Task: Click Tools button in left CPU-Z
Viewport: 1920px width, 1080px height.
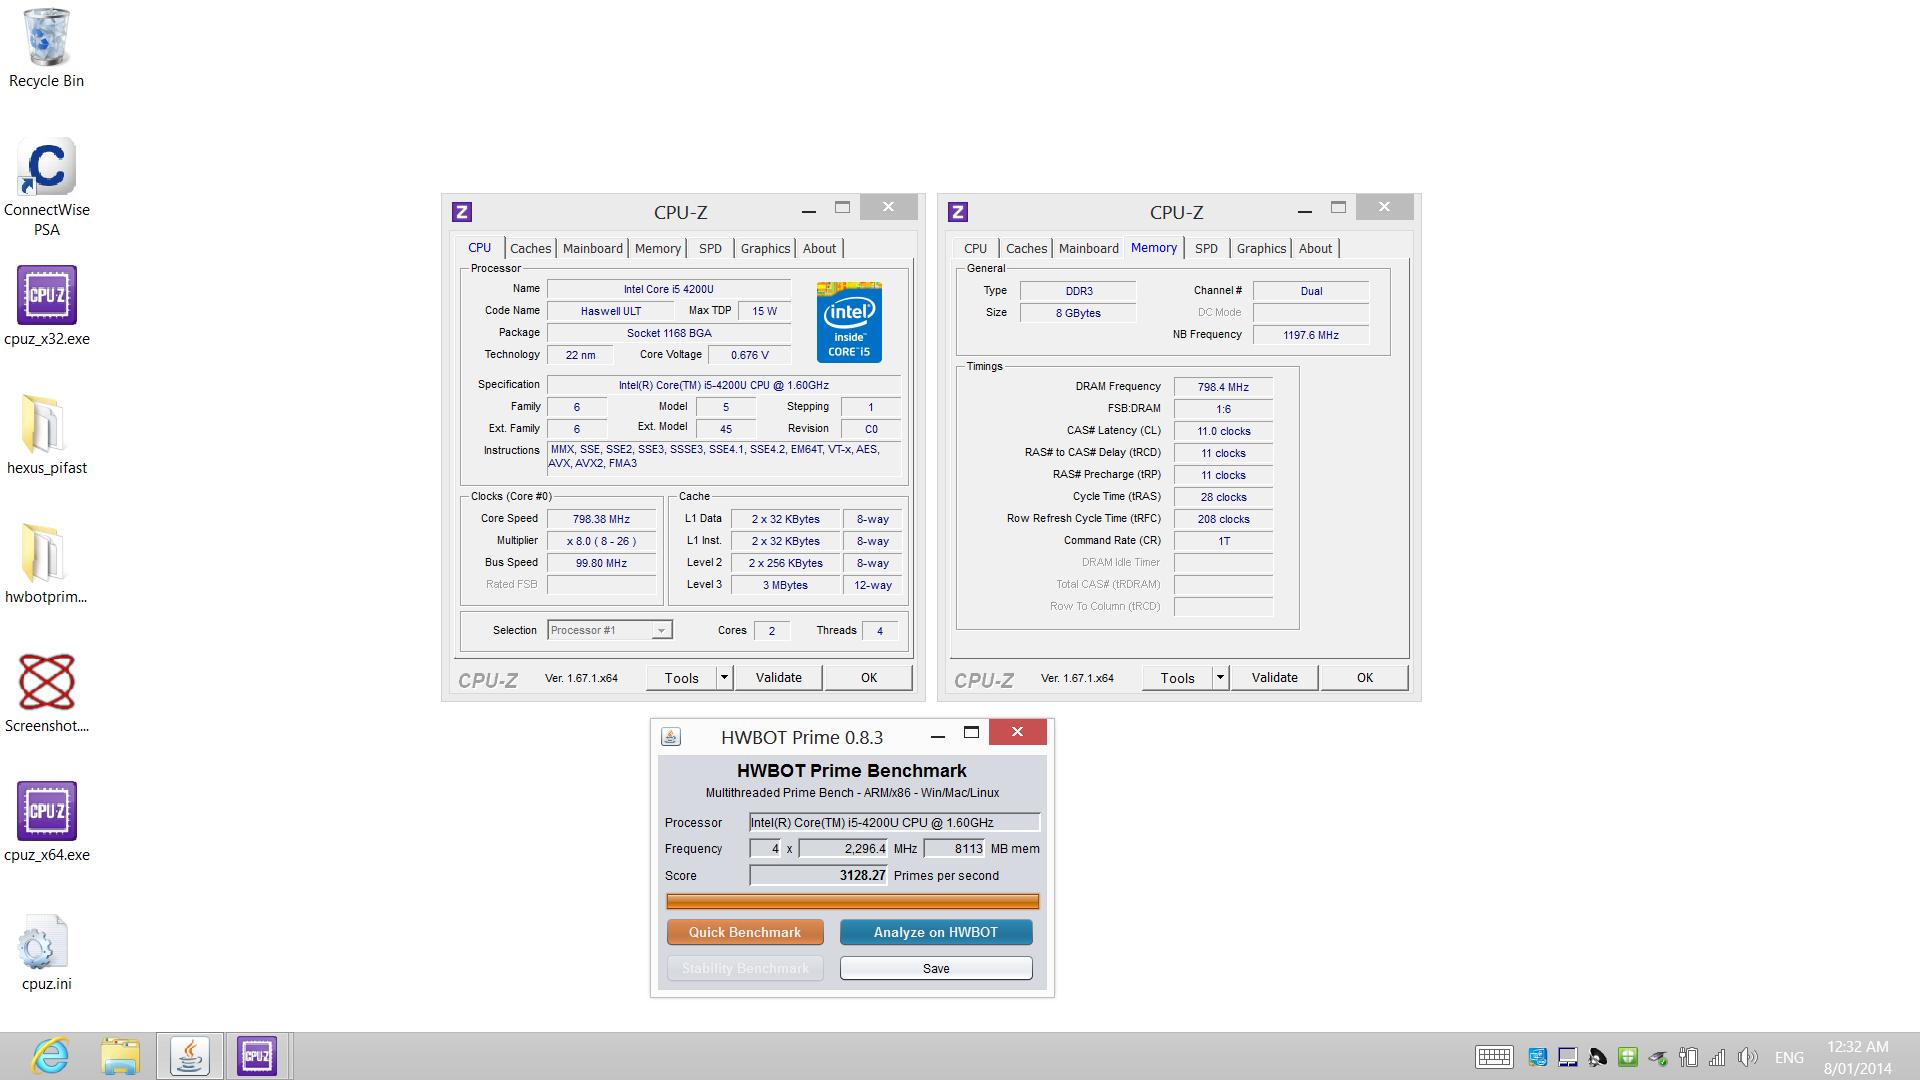Action: click(682, 678)
